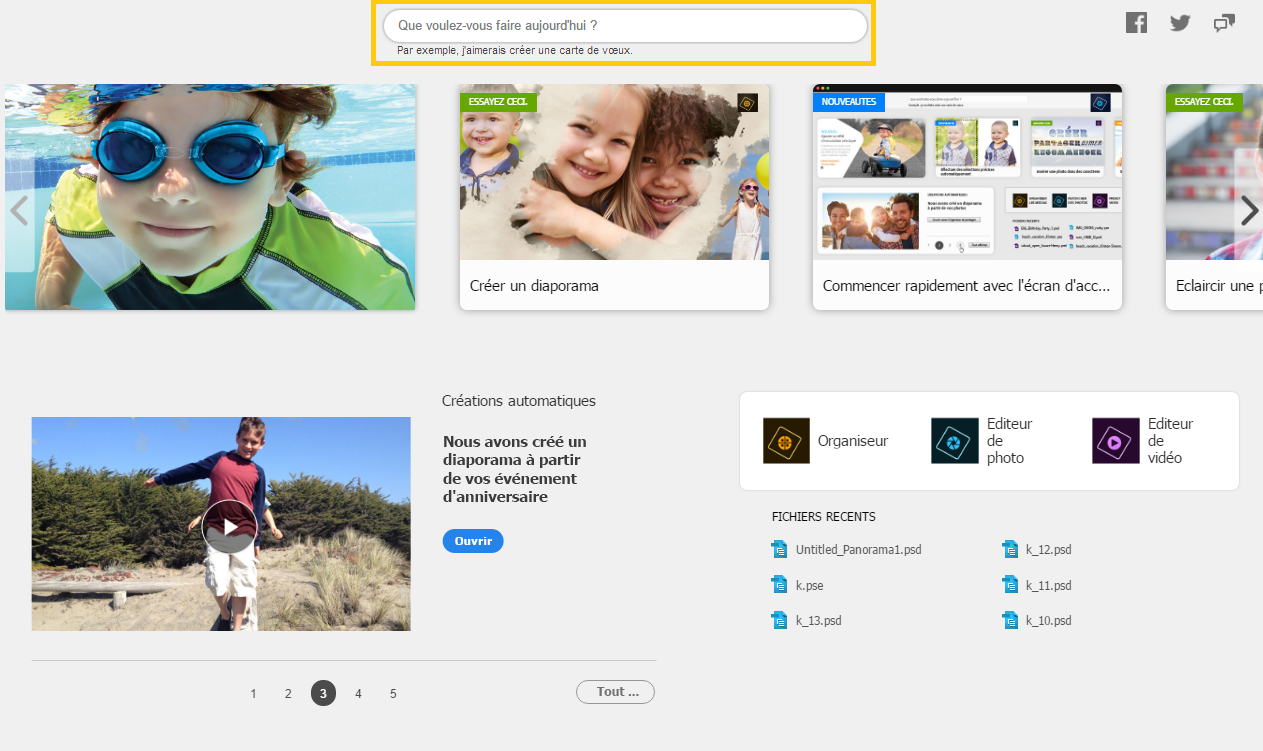Open recent file k_10.psd
Viewport: 1263px width, 751px height.
(x=1049, y=621)
